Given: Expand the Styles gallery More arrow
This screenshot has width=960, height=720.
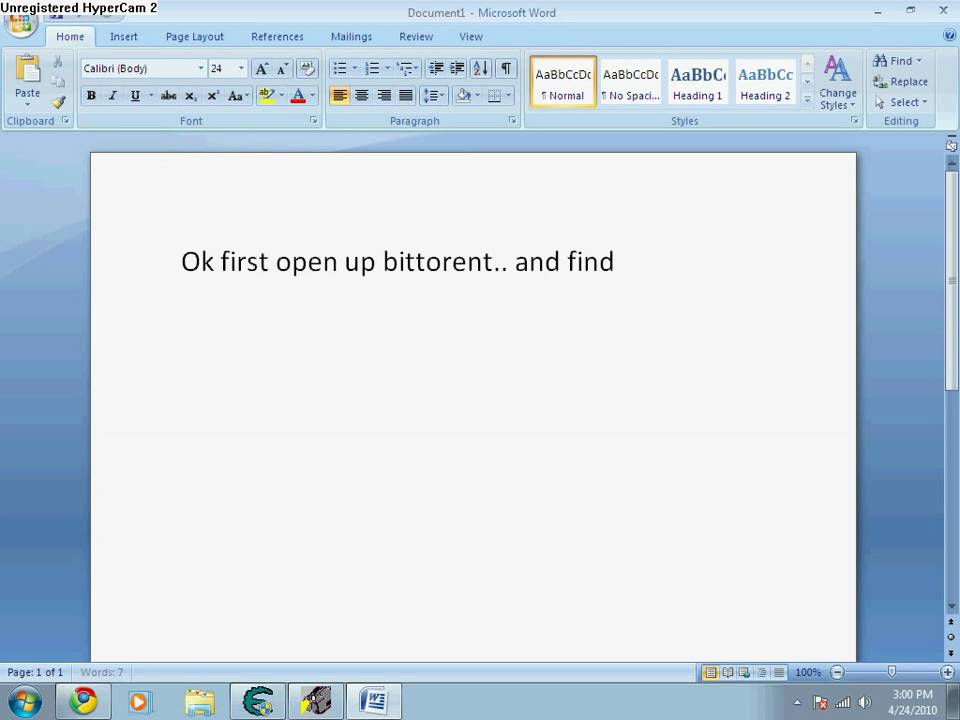Looking at the screenshot, I should pos(808,99).
